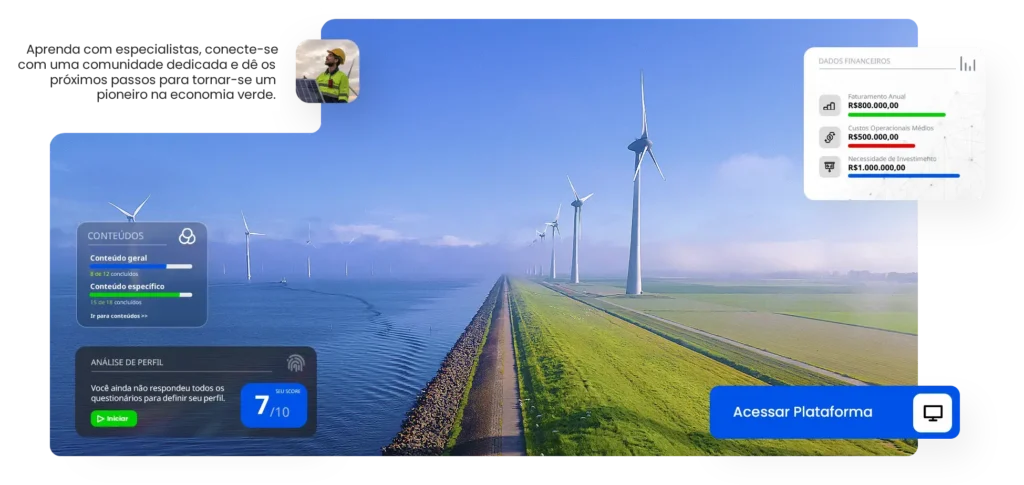
Task: Click the red bar under R$500.000,00
Action: pos(881,146)
